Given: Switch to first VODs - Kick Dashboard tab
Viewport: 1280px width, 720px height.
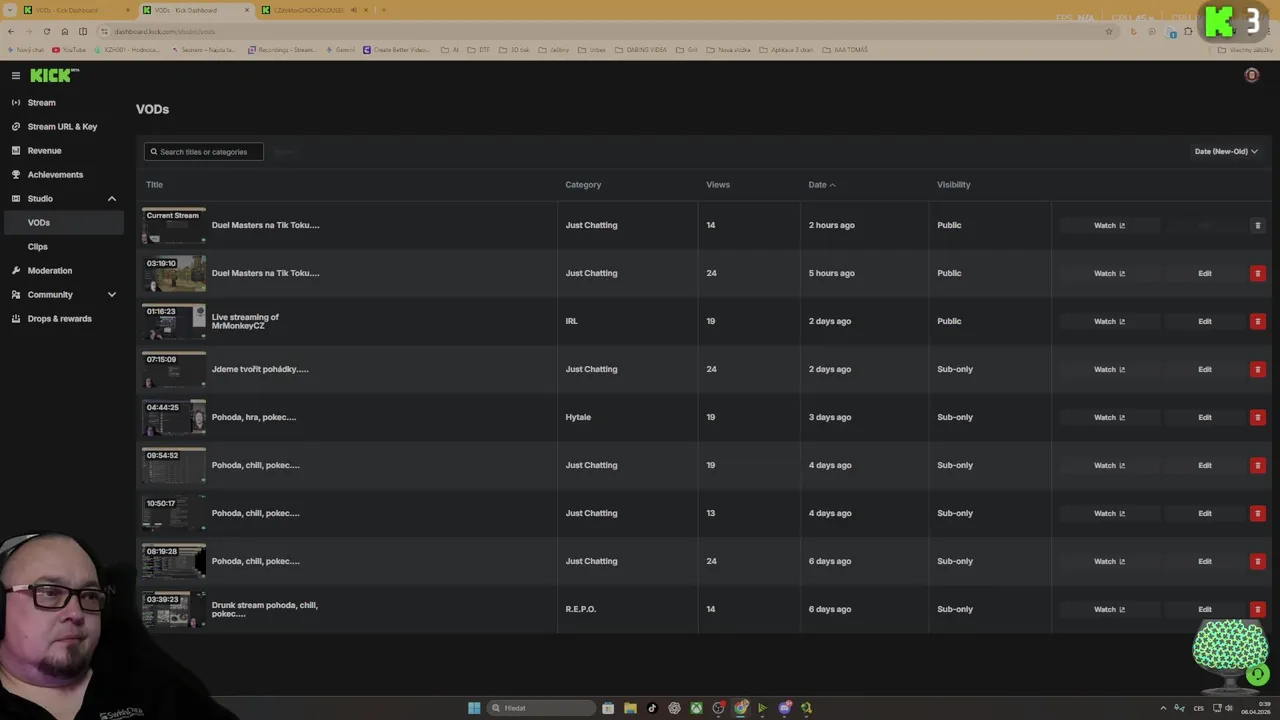Looking at the screenshot, I should coord(75,10).
